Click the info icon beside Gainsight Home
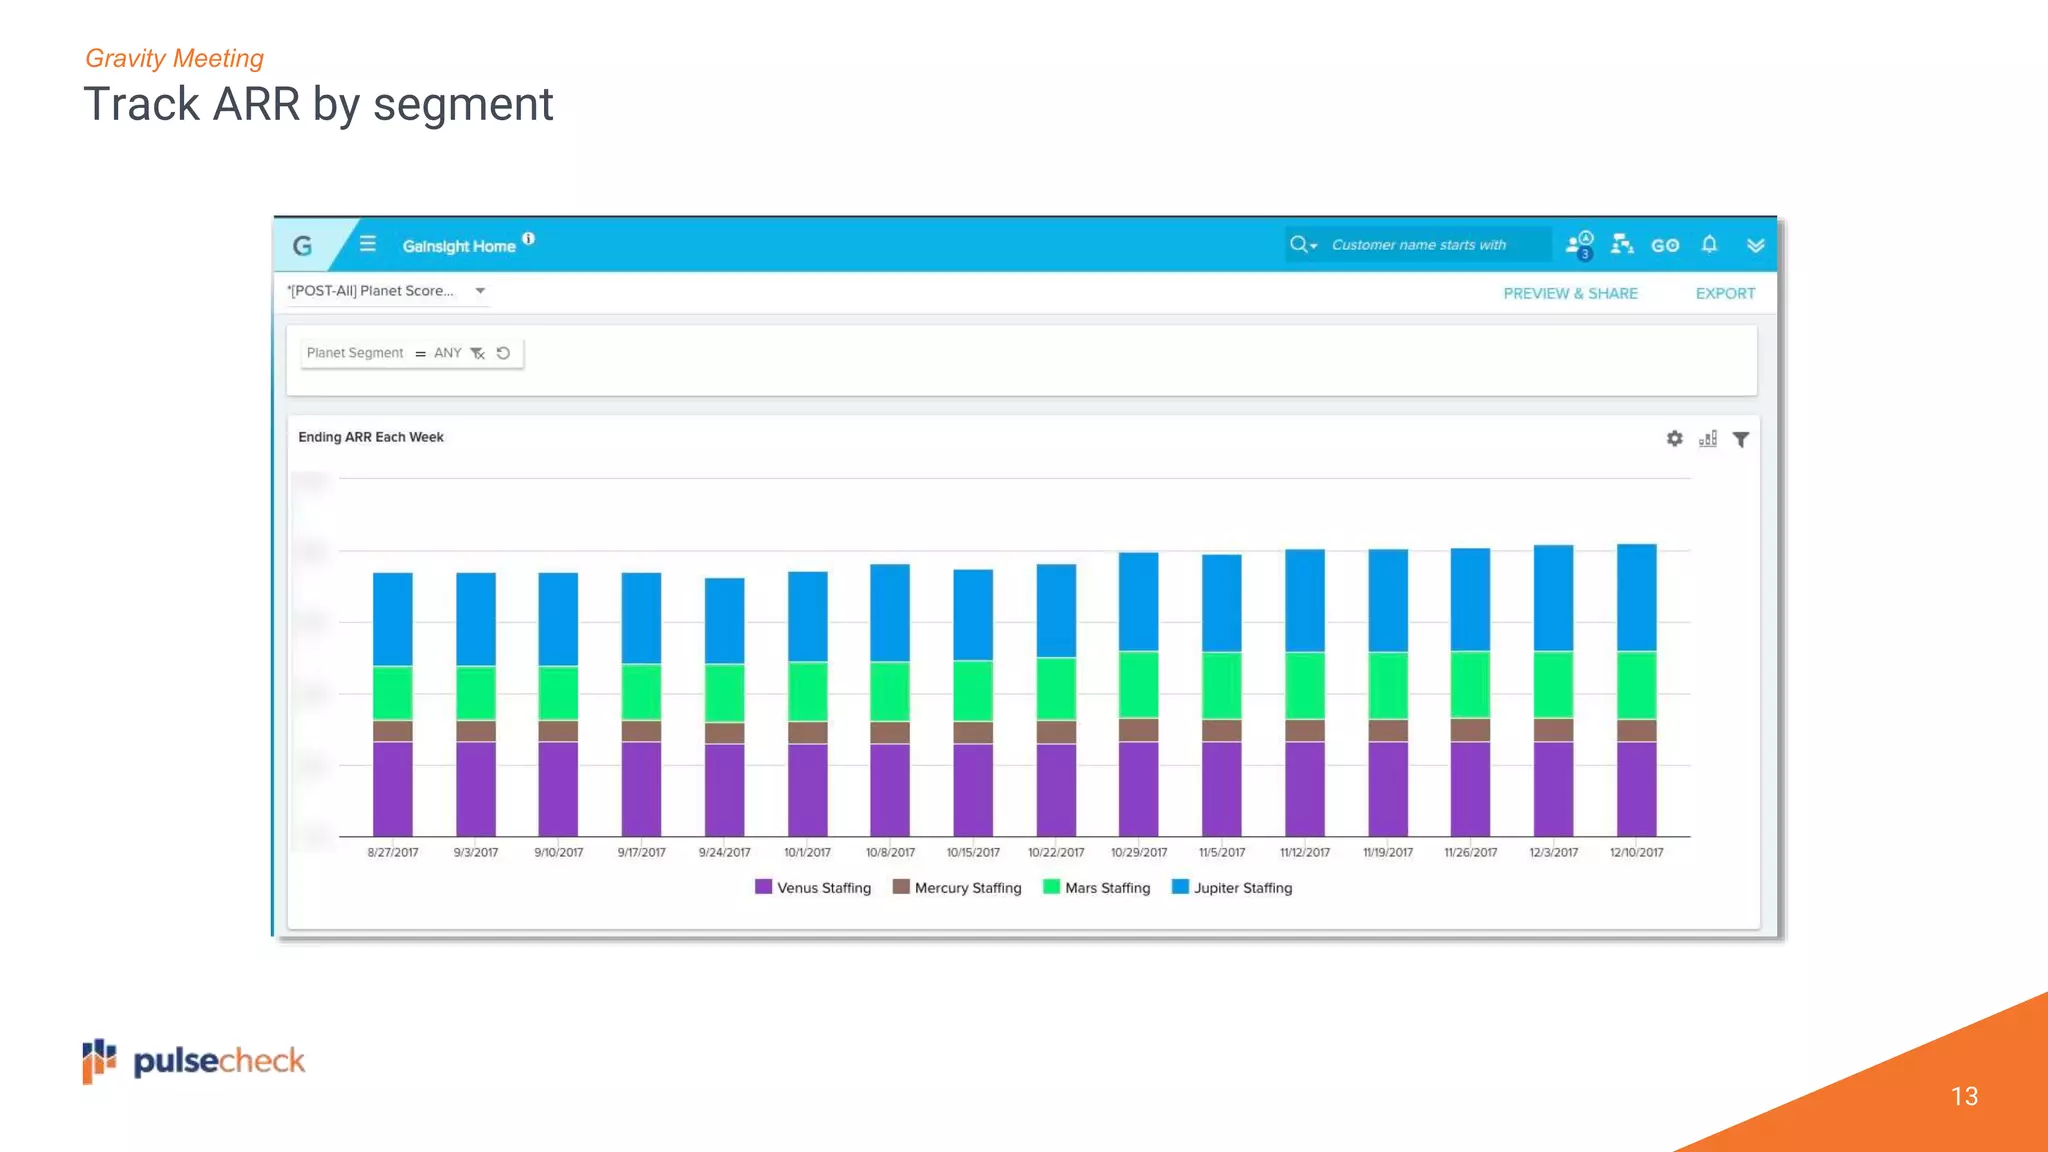2048x1152 pixels. (x=529, y=239)
